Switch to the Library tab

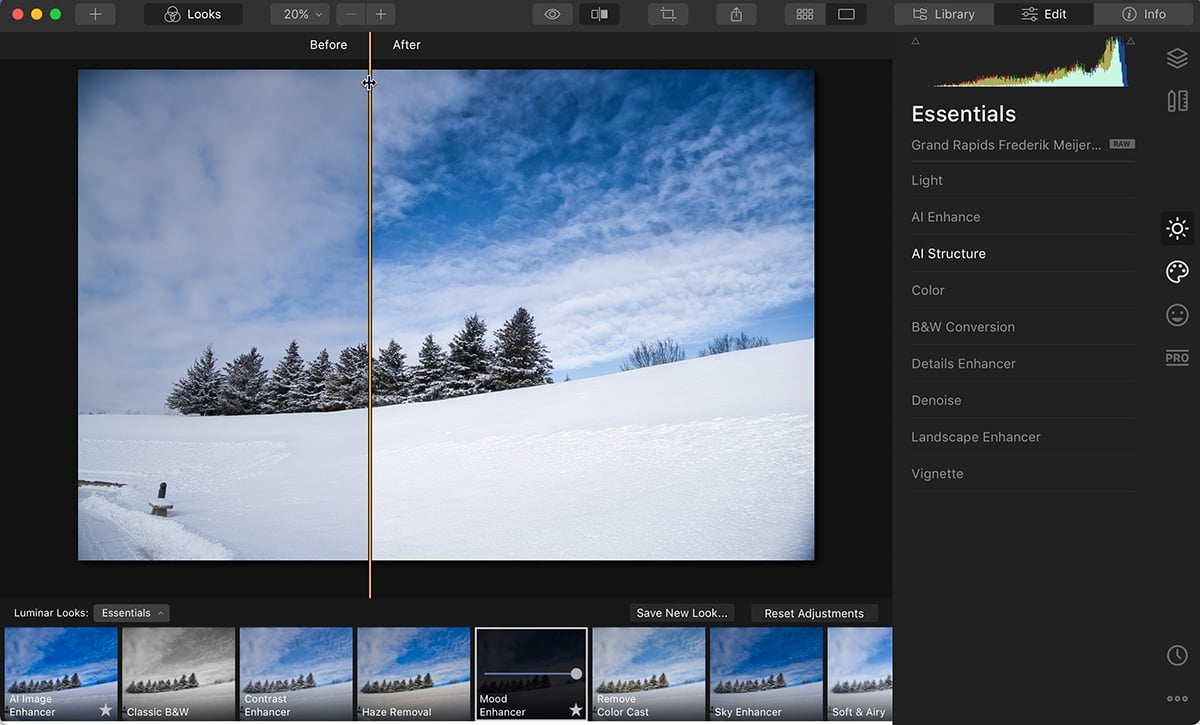pos(942,14)
